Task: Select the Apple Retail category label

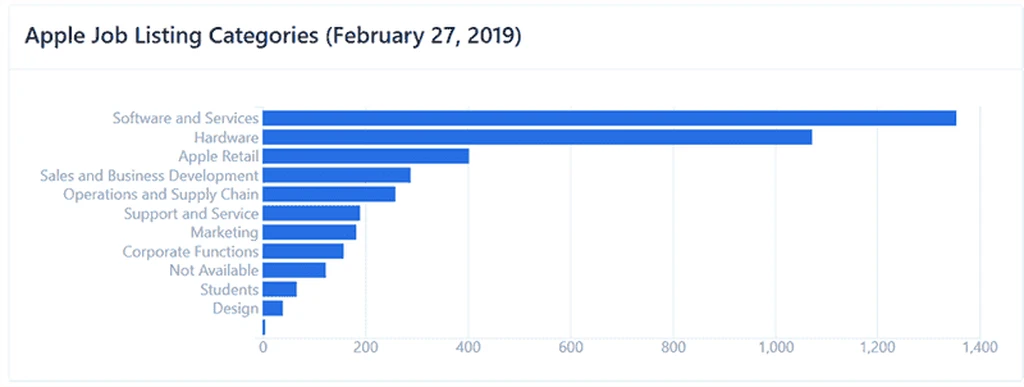Action: (x=219, y=157)
